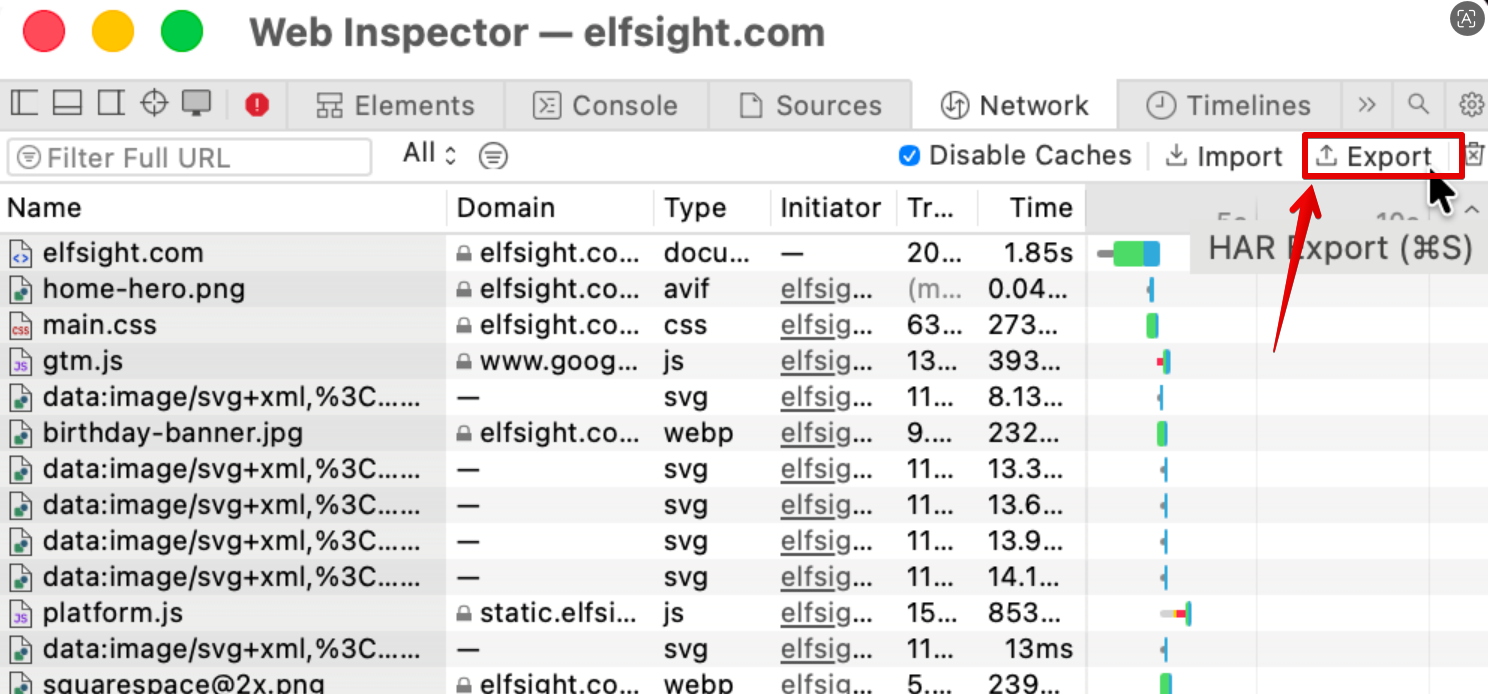Click the red error indicator icon
This screenshot has height=694, width=1488.
tap(257, 104)
